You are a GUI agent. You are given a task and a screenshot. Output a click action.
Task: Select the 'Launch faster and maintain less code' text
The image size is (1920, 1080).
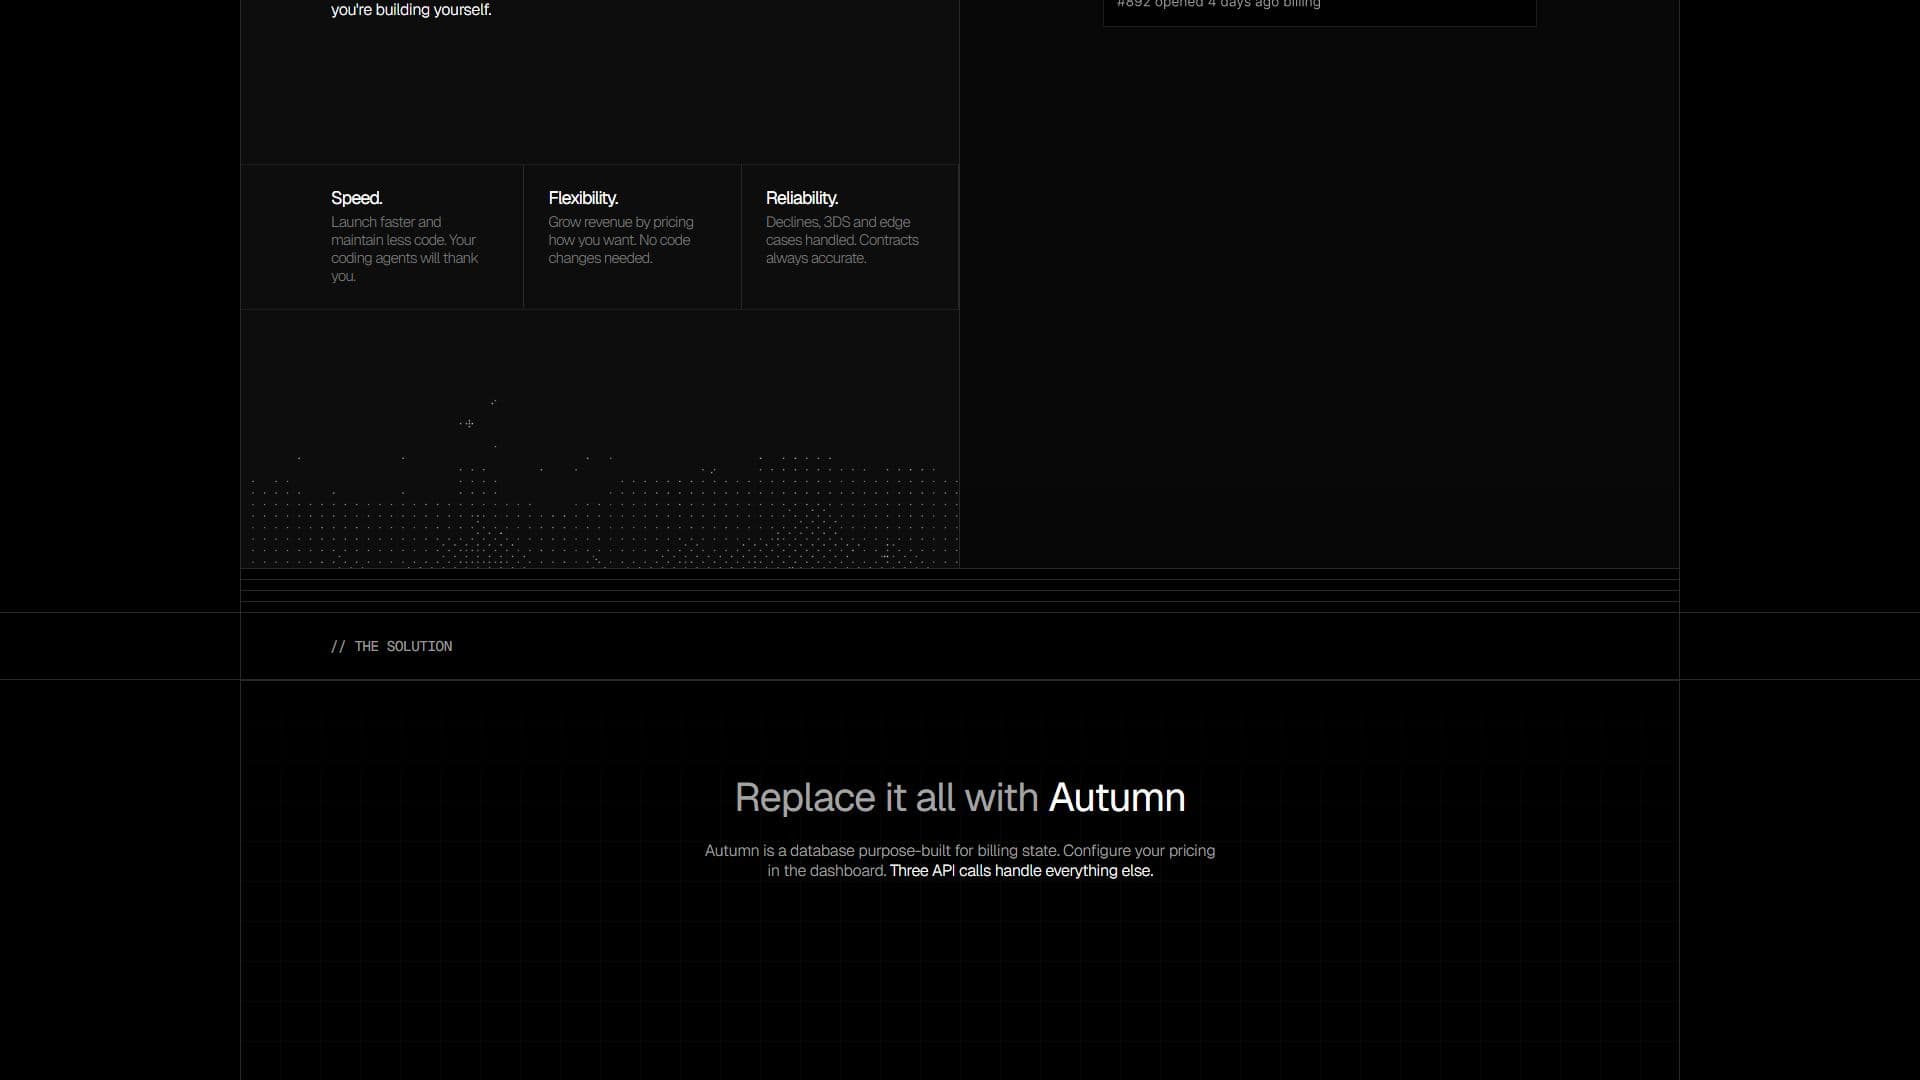405,249
